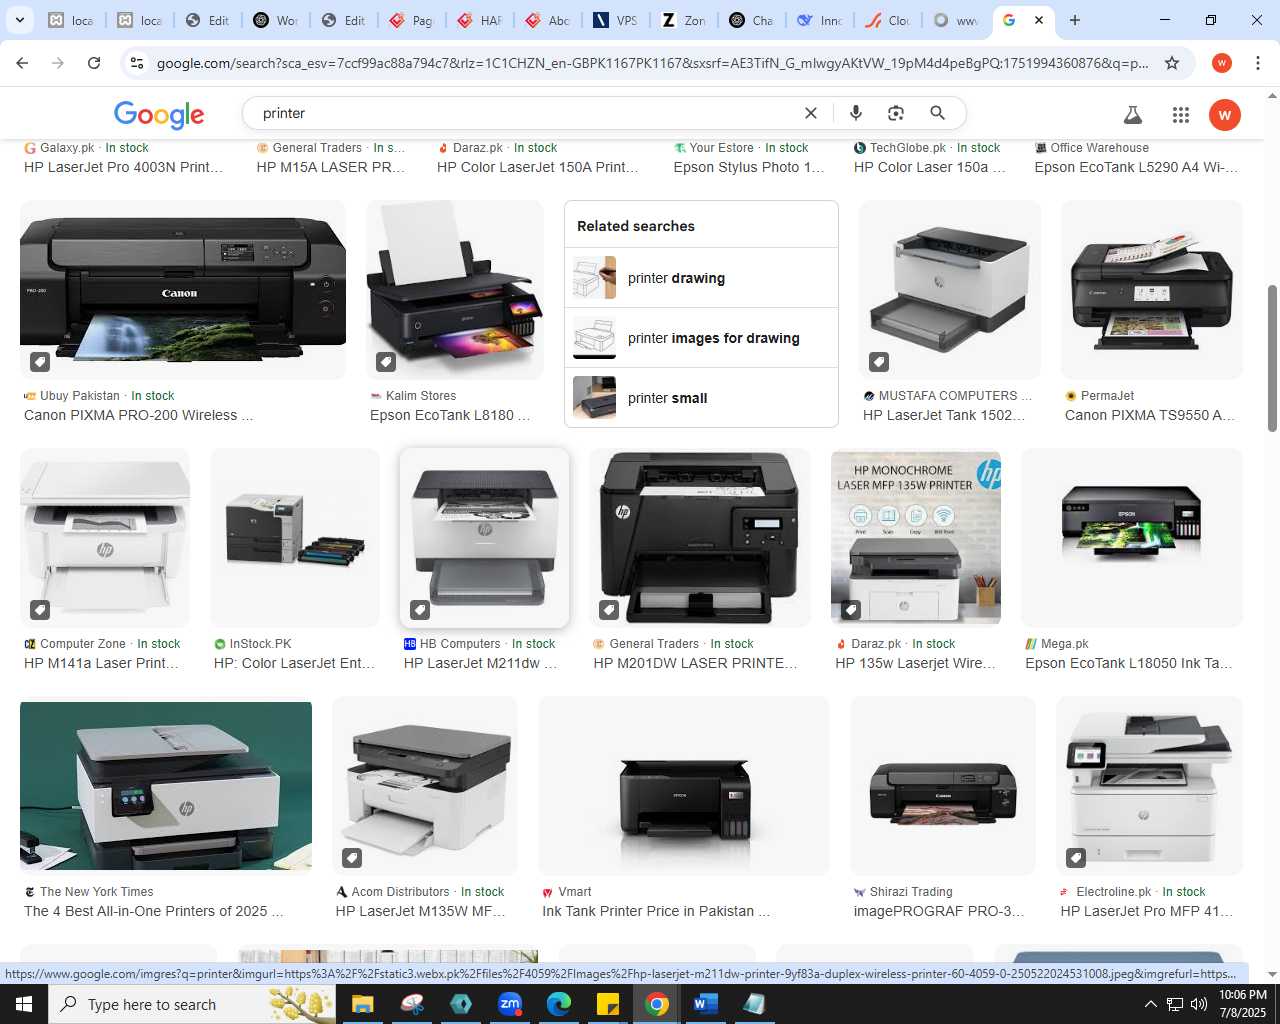Open the Google apps grid icon
The height and width of the screenshot is (1024, 1280).
(x=1181, y=115)
